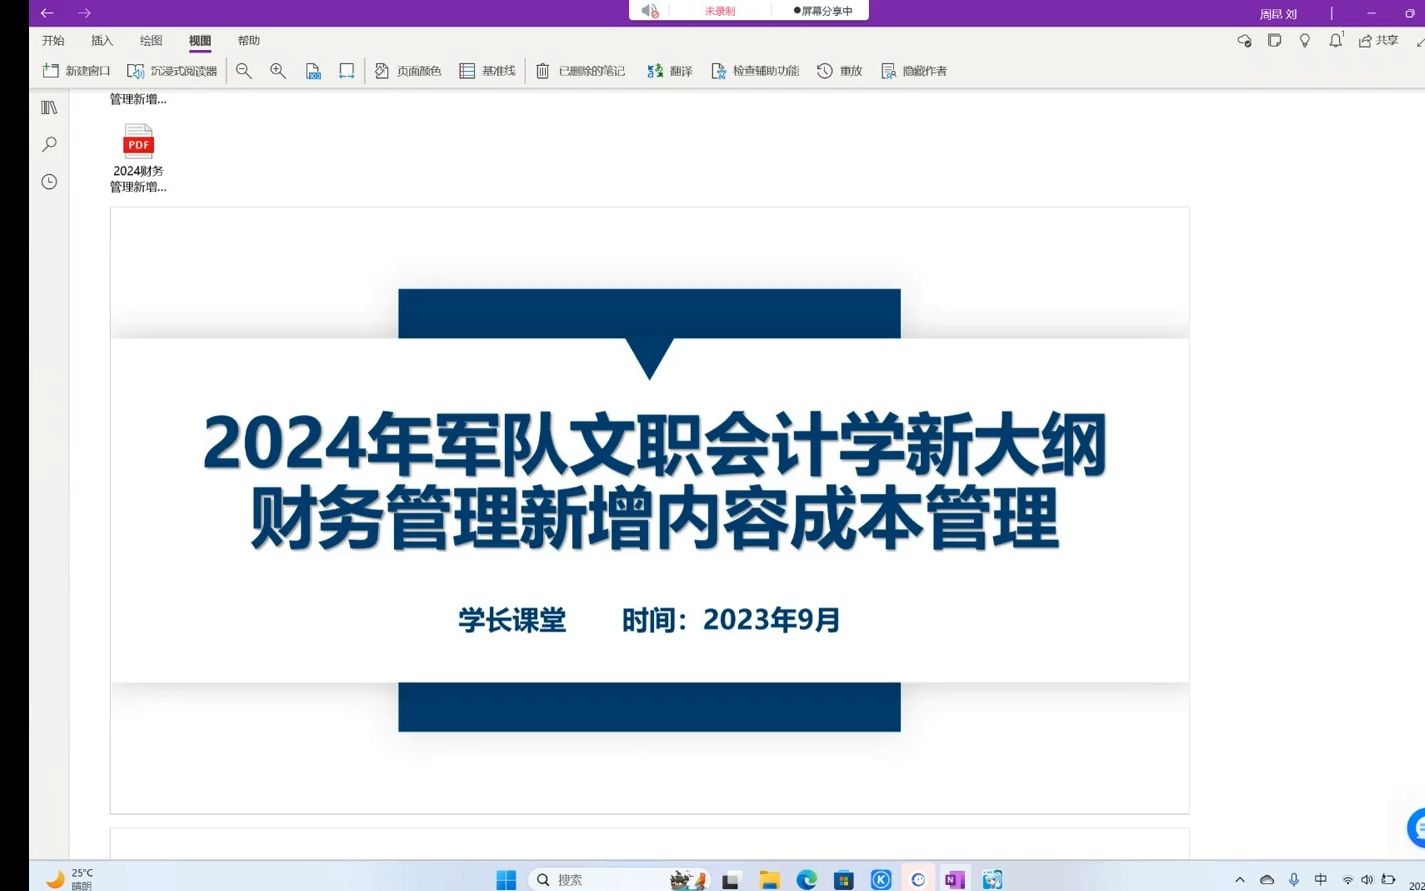View 已删除的笔记
1425x891 pixels.
point(580,71)
